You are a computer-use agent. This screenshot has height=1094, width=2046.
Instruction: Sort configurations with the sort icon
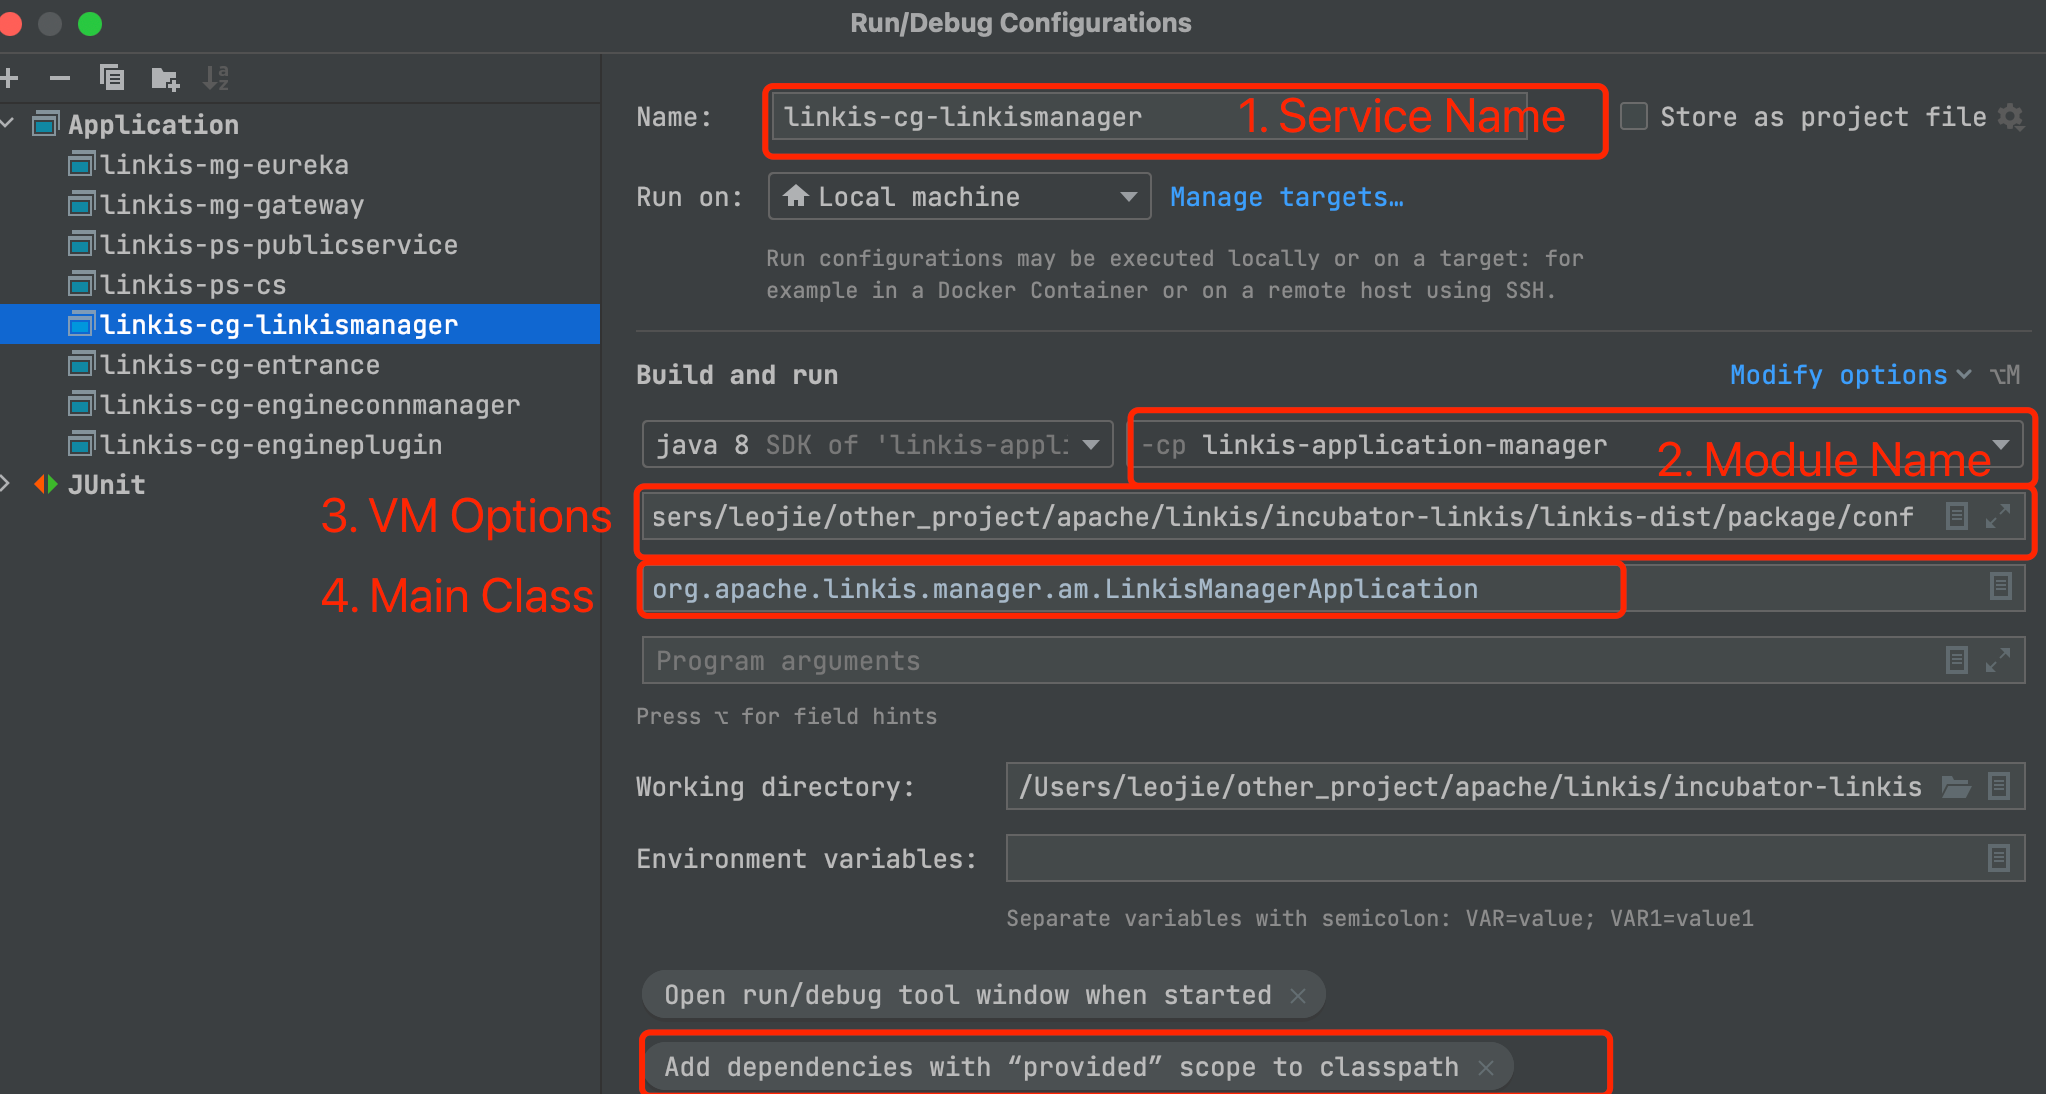coord(217,77)
